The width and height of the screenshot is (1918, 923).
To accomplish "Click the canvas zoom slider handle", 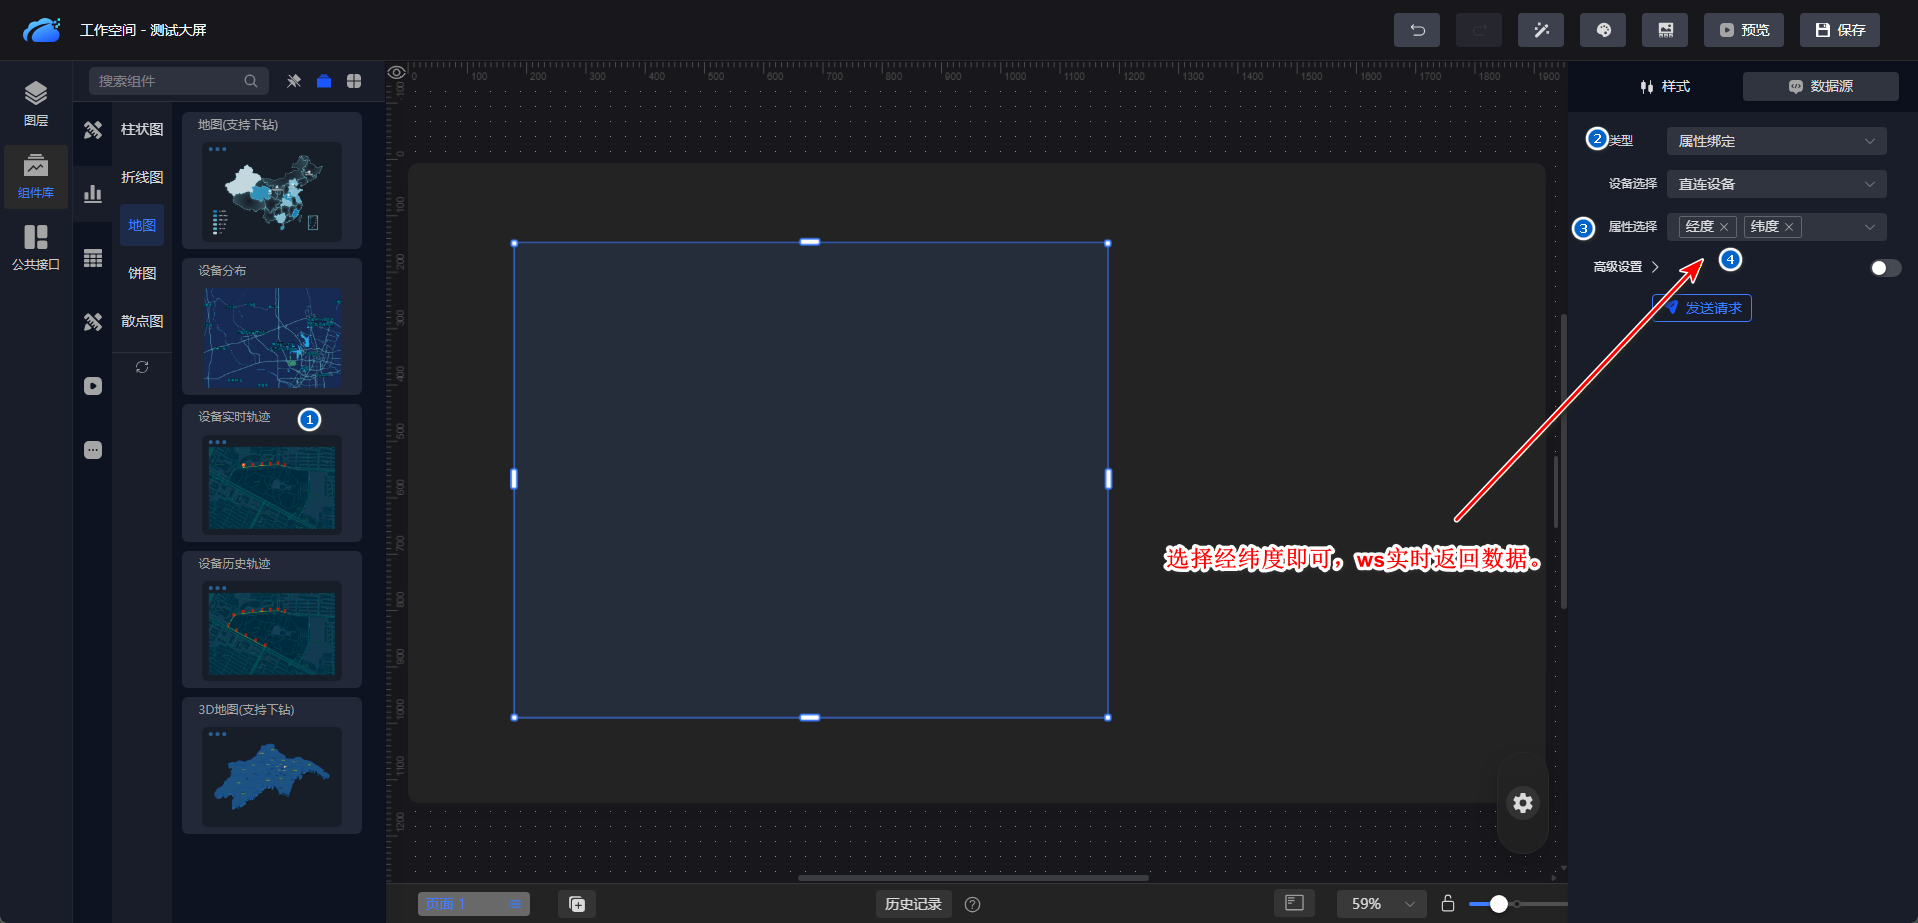I will click(1498, 904).
